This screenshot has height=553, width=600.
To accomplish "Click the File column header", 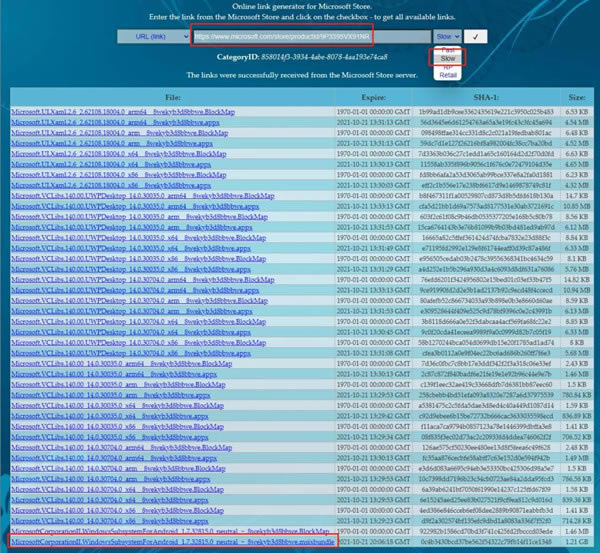I will [x=173, y=98].
